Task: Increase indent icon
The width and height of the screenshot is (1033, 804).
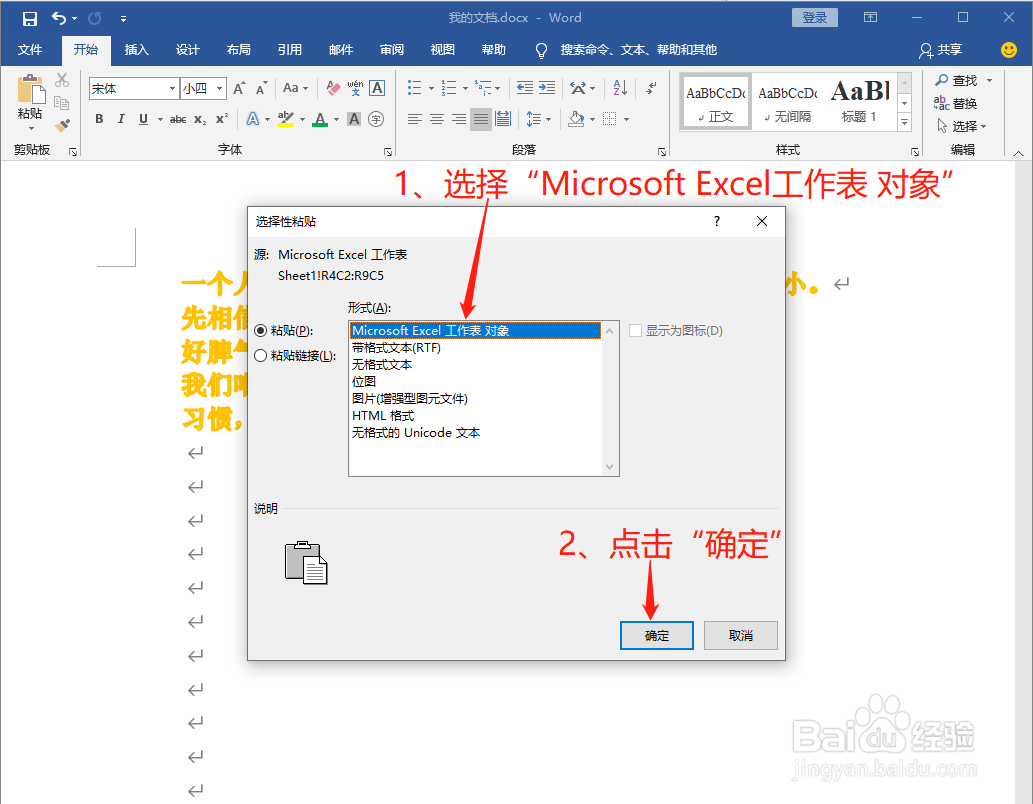Action: coord(547,88)
